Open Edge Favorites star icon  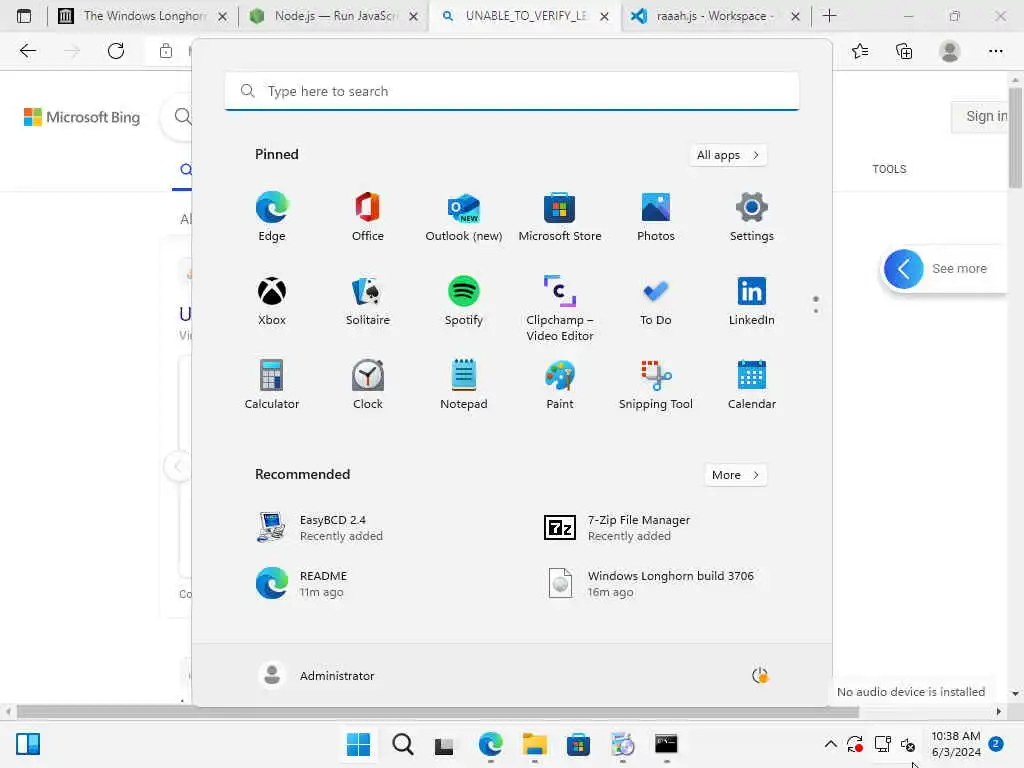[x=860, y=51]
